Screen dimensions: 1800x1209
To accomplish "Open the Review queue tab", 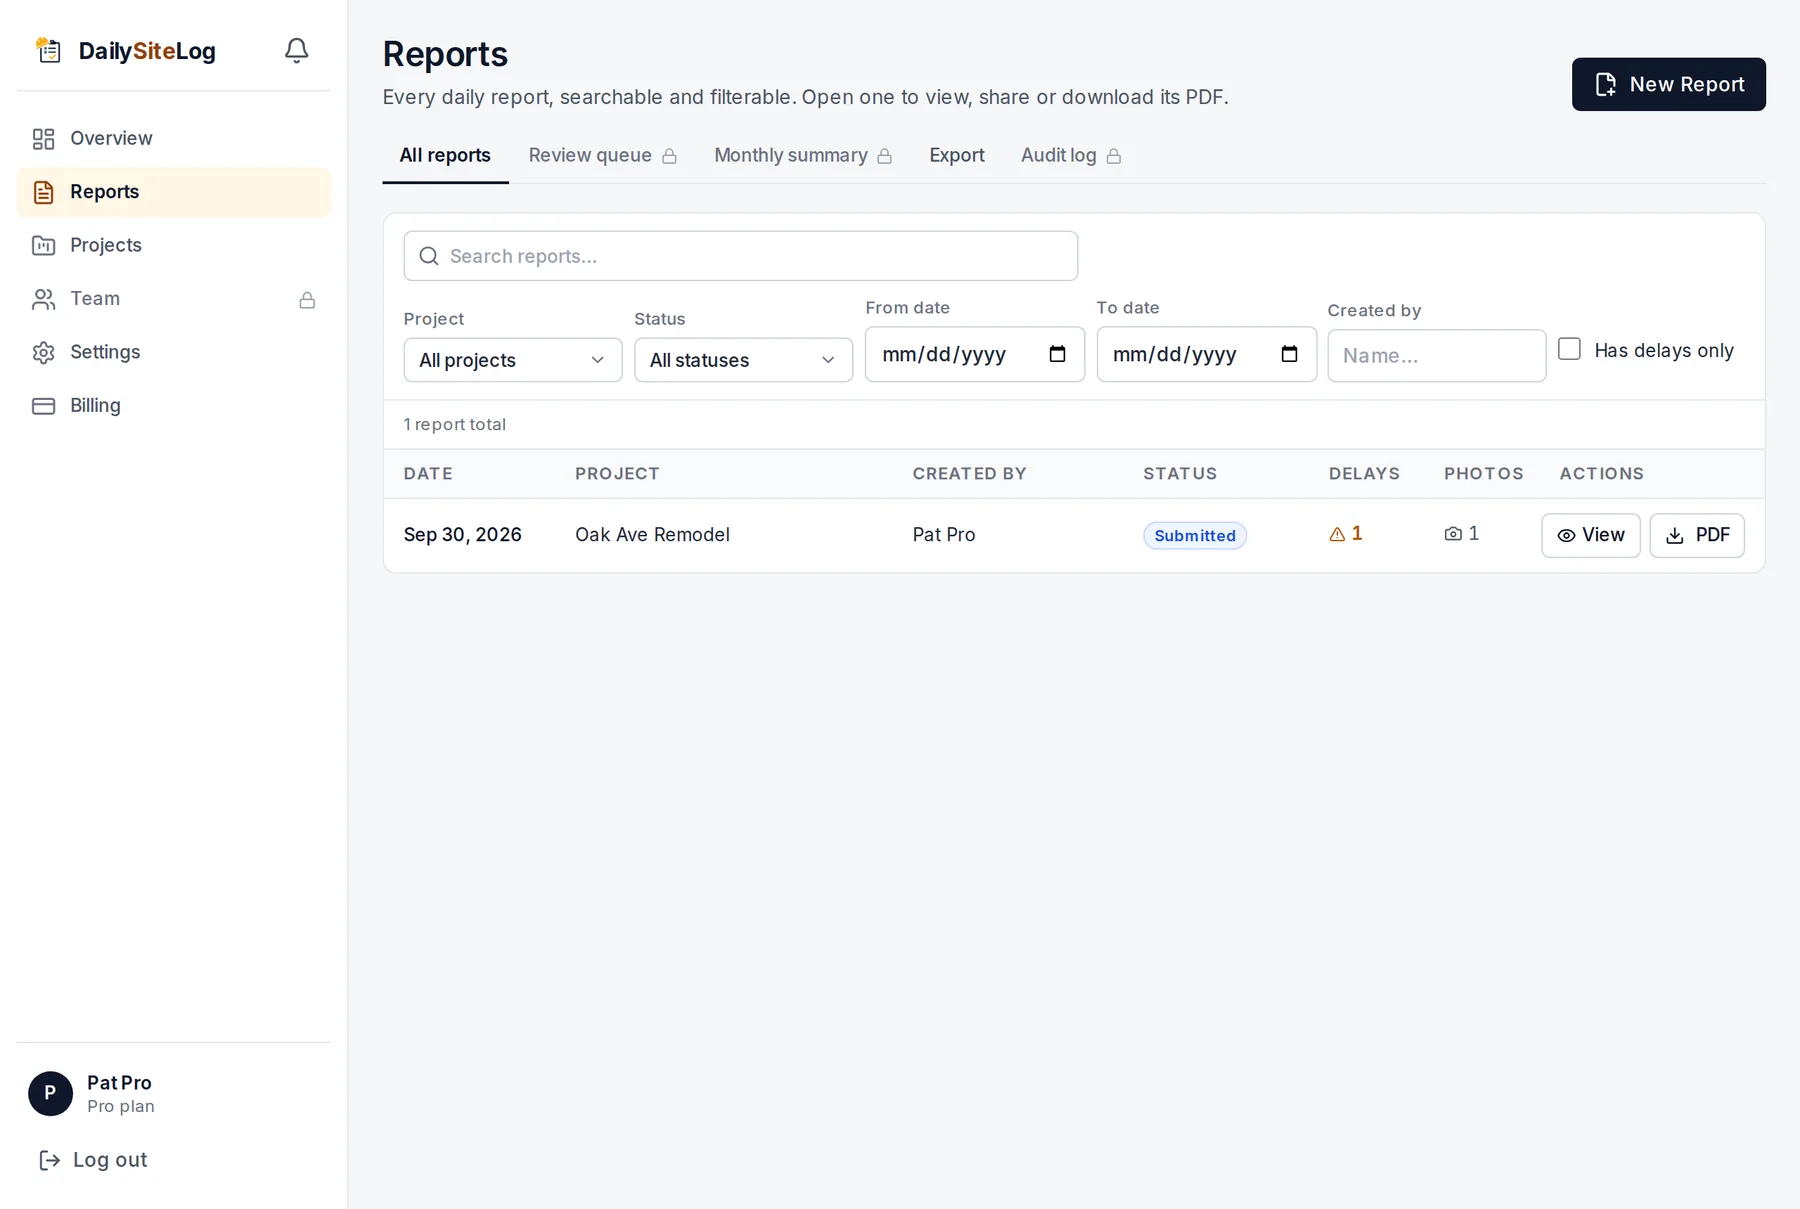I will pos(603,156).
